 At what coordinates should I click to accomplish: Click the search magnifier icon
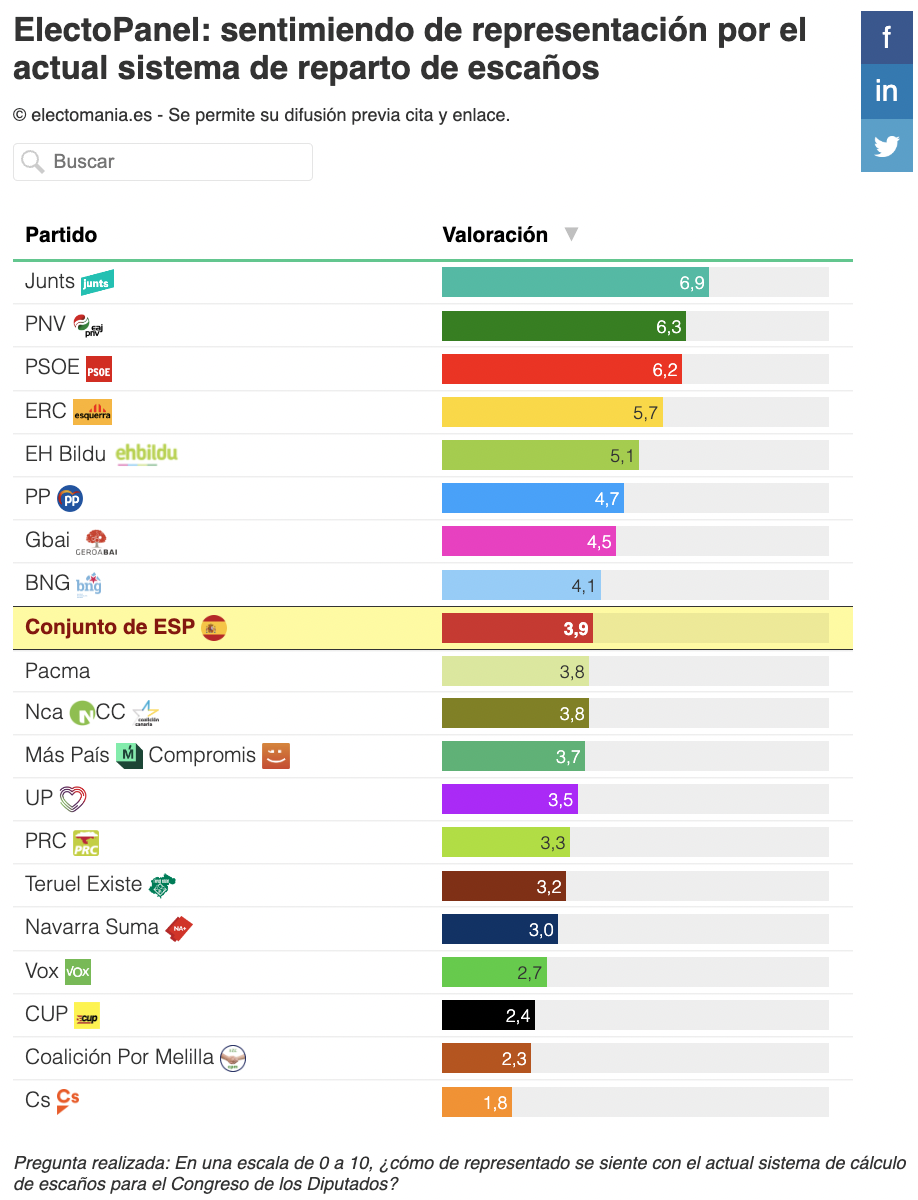click(x=33, y=162)
